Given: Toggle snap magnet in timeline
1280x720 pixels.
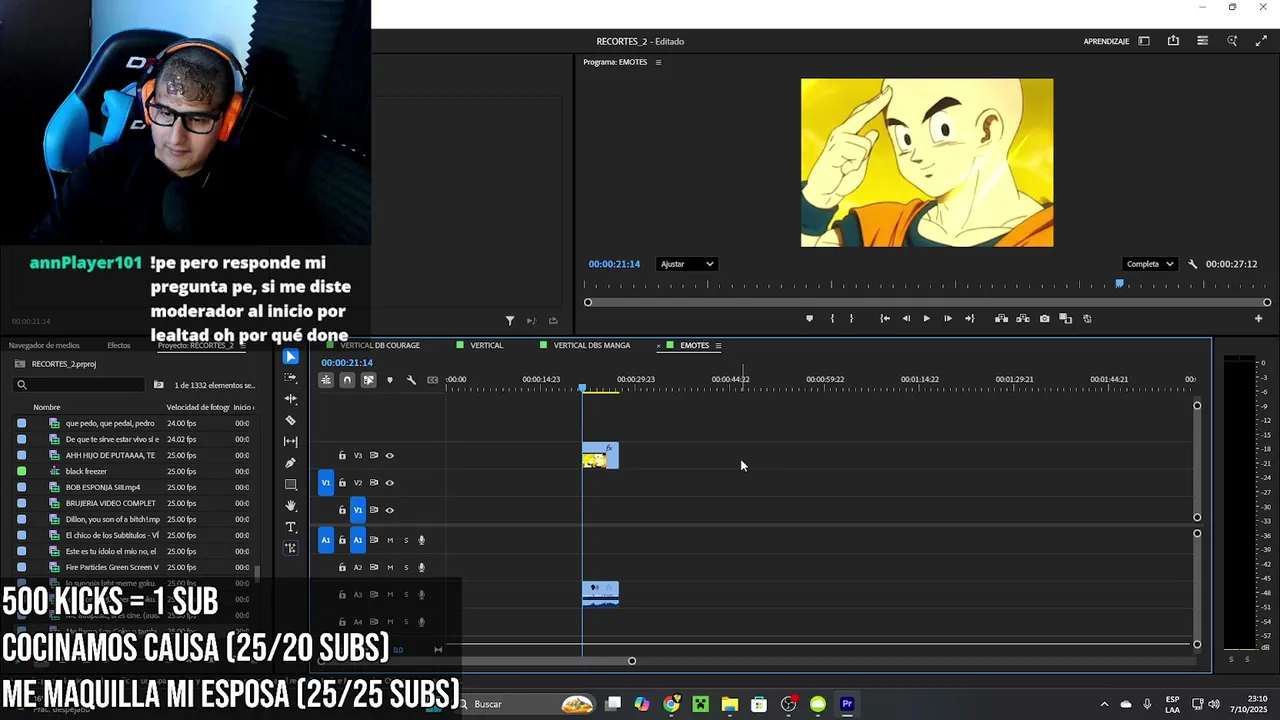Looking at the screenshot, I should click(x=347, y=380).
